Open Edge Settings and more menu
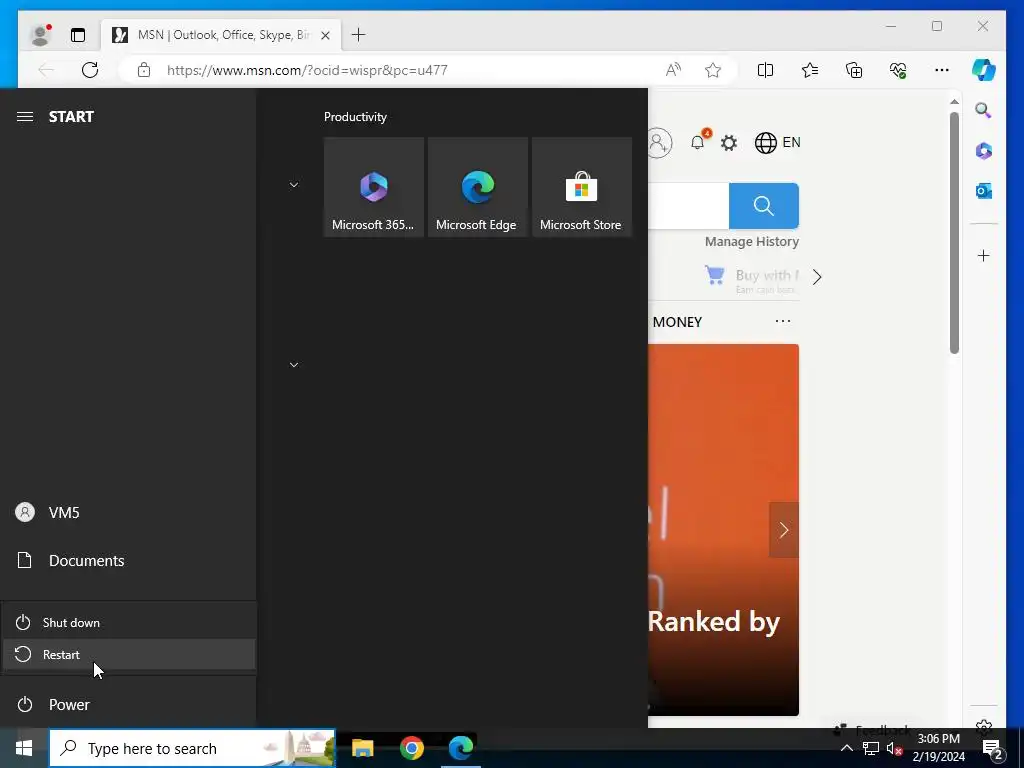The image size is (1024, 768). coord(942,70)
